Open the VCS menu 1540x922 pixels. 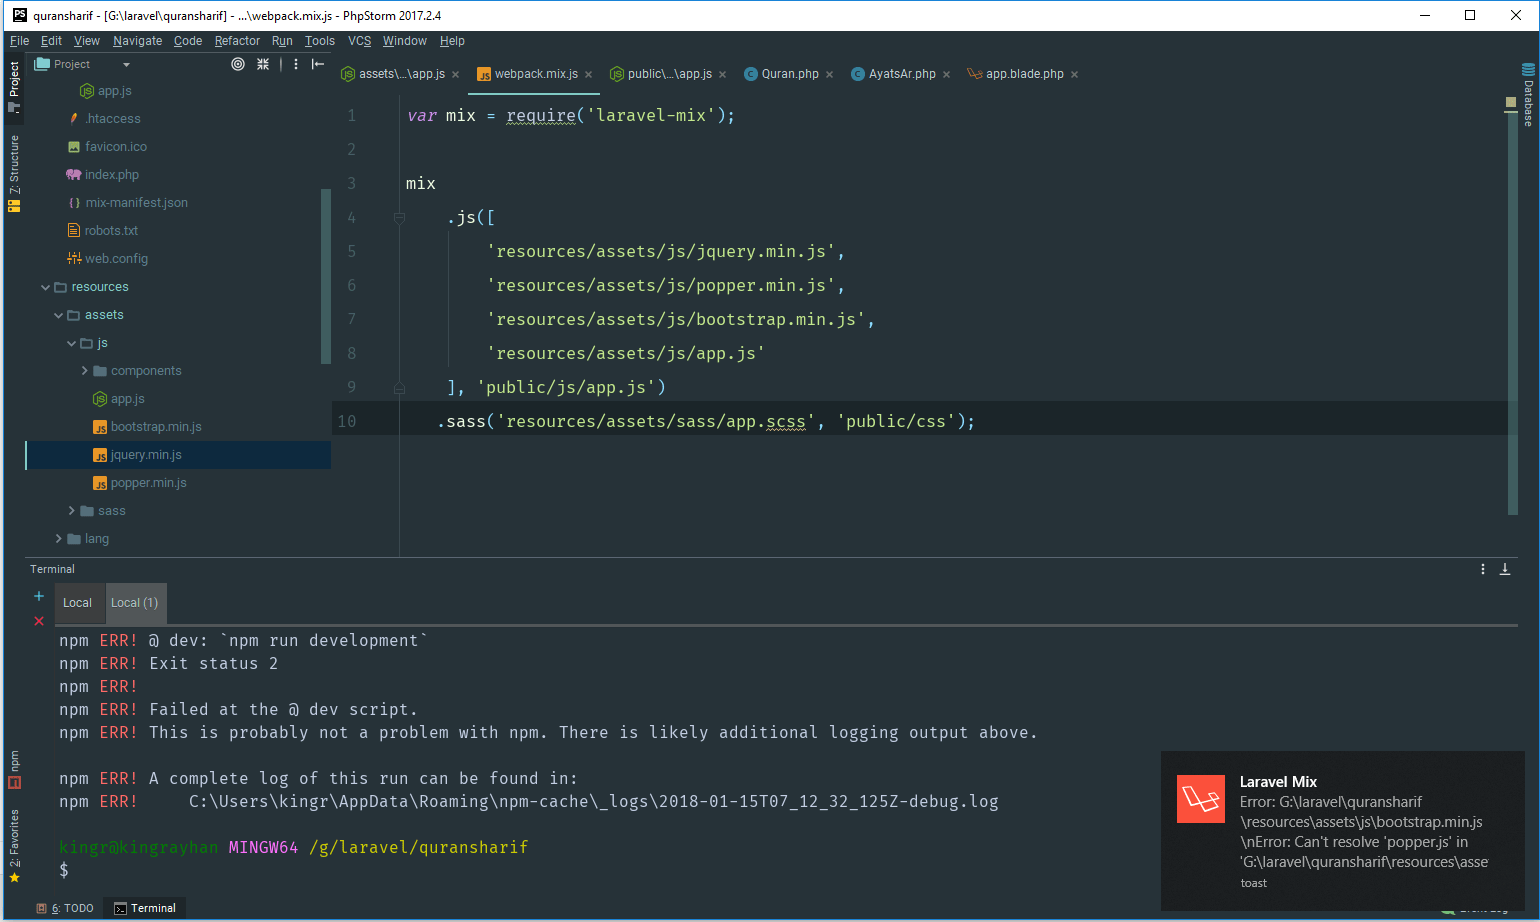[x=359, y=41]
